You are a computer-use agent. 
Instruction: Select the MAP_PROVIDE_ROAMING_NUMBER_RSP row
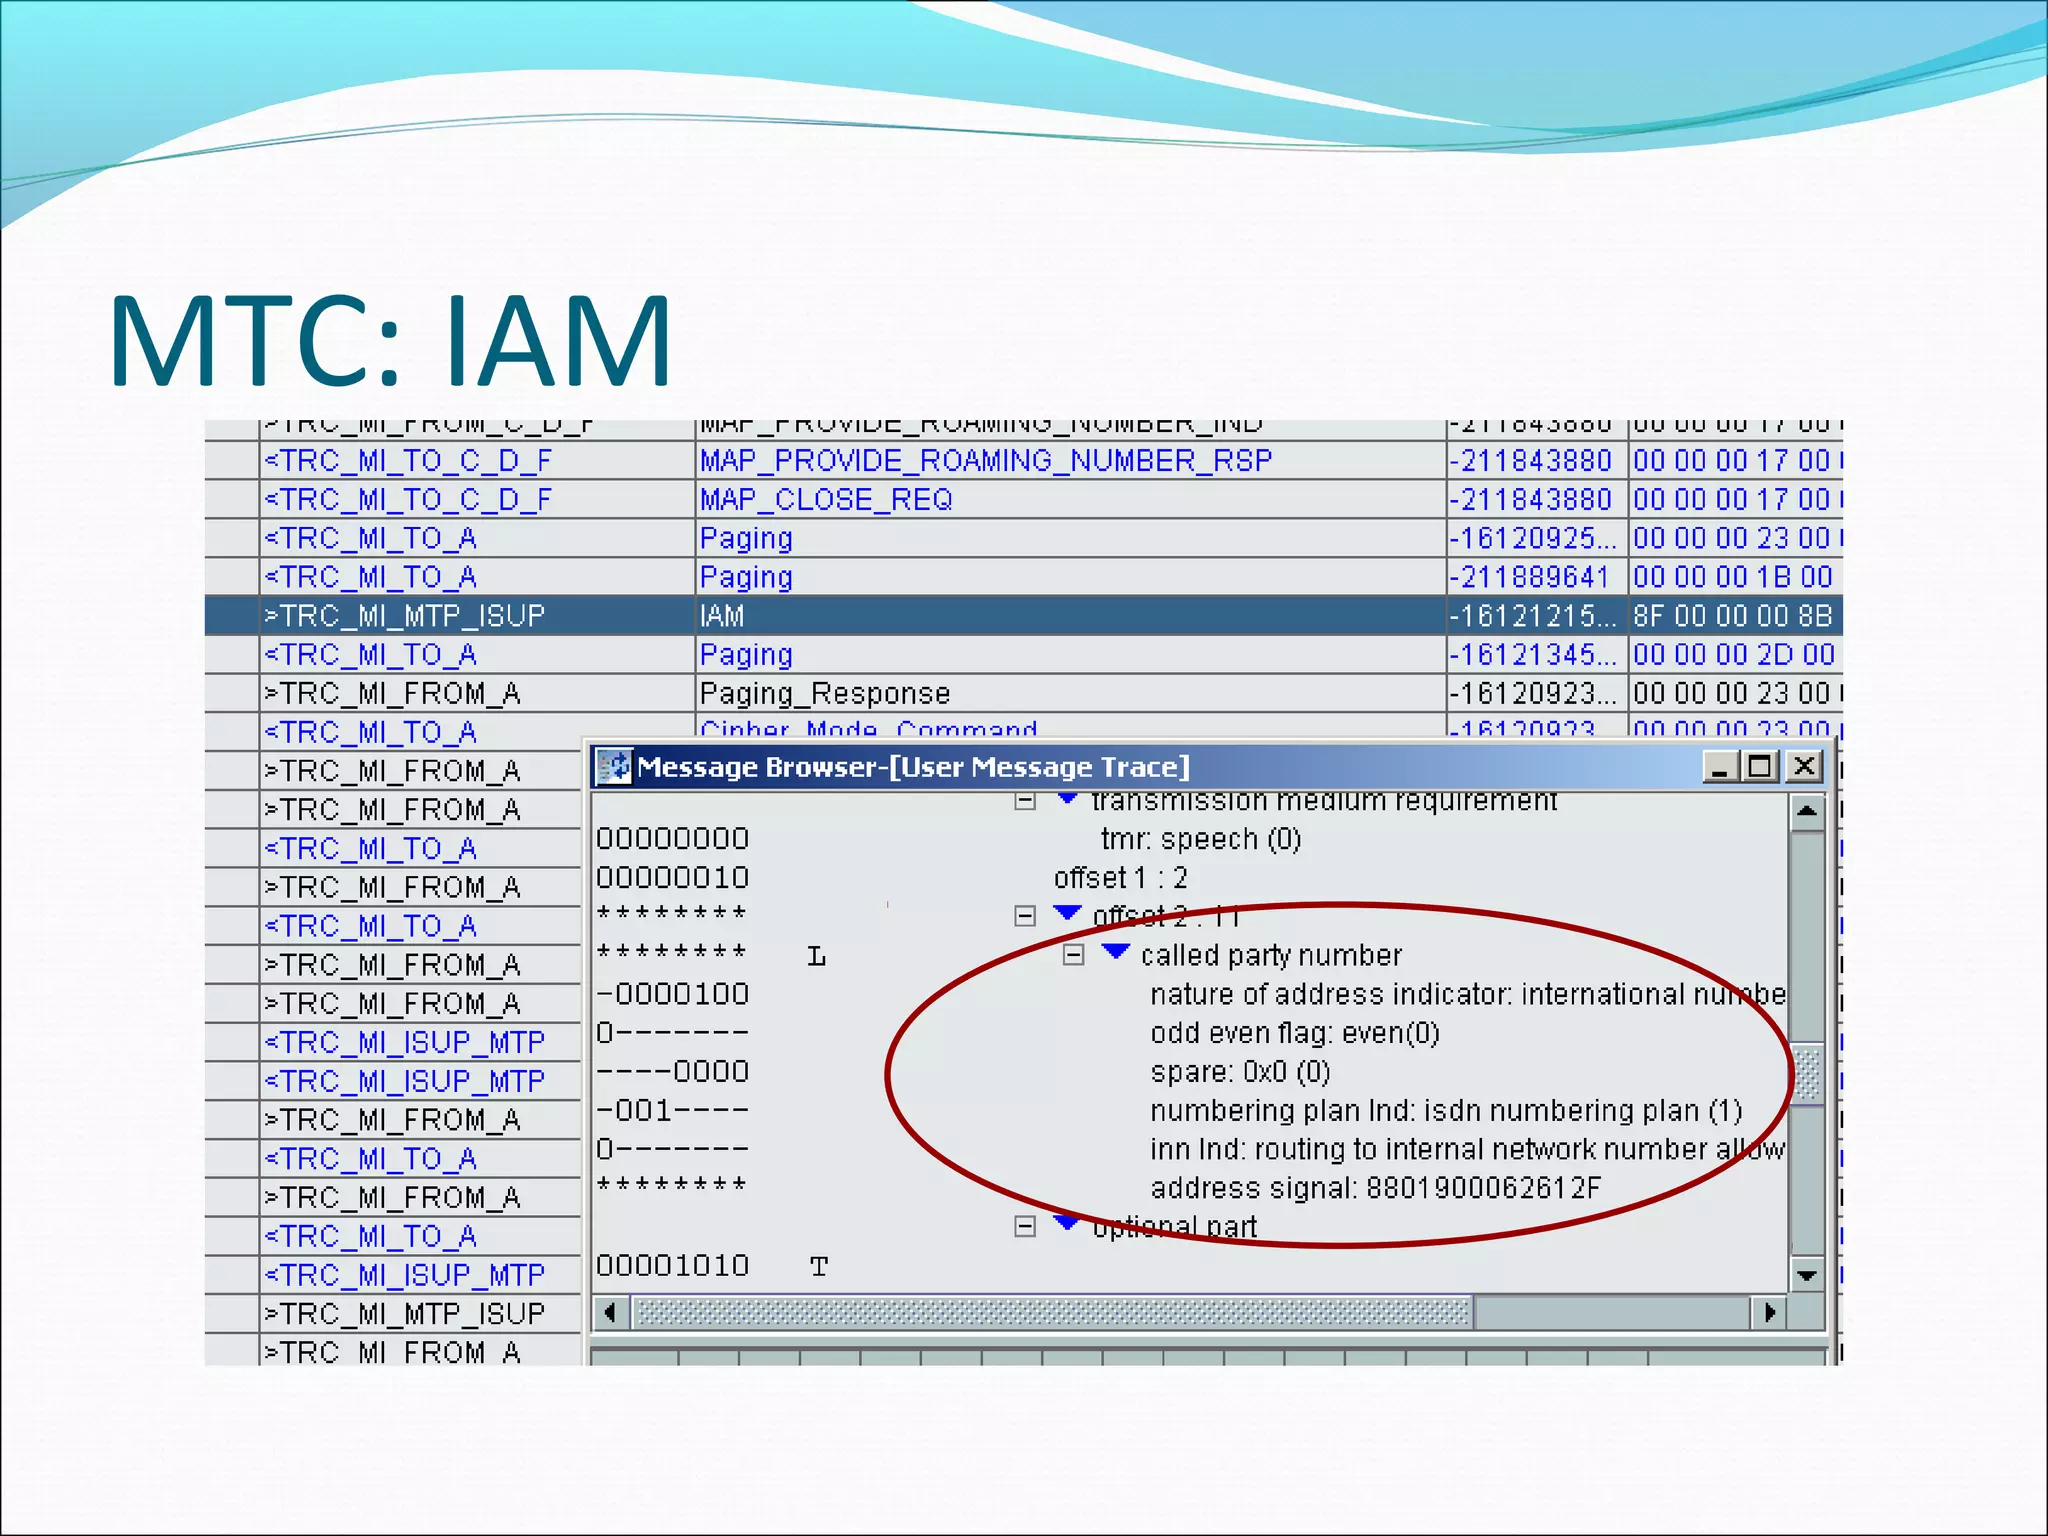pos(1023,460)
